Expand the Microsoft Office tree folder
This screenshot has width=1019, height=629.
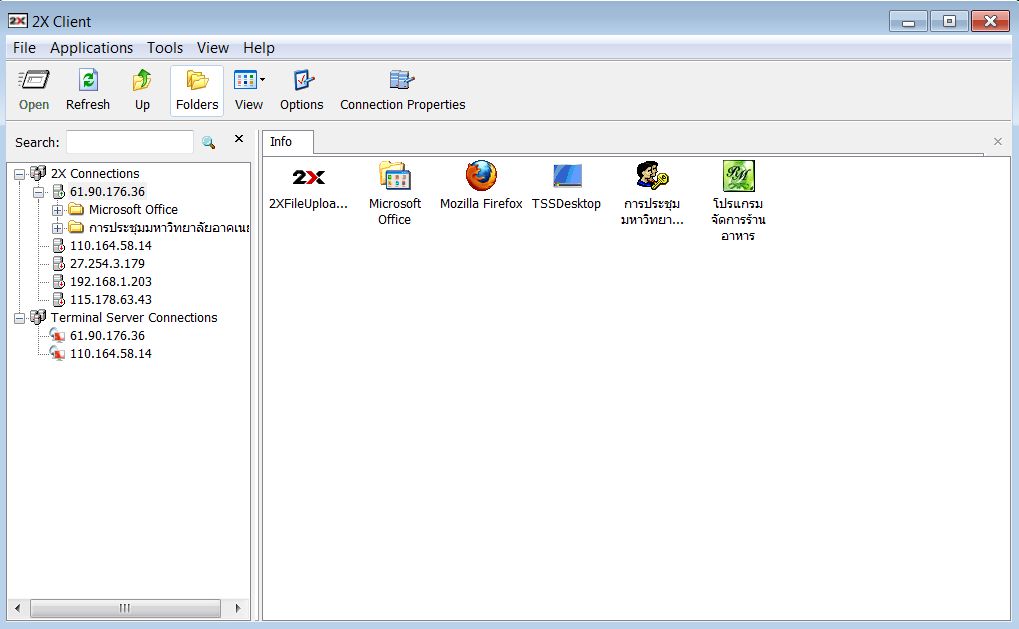57,210
